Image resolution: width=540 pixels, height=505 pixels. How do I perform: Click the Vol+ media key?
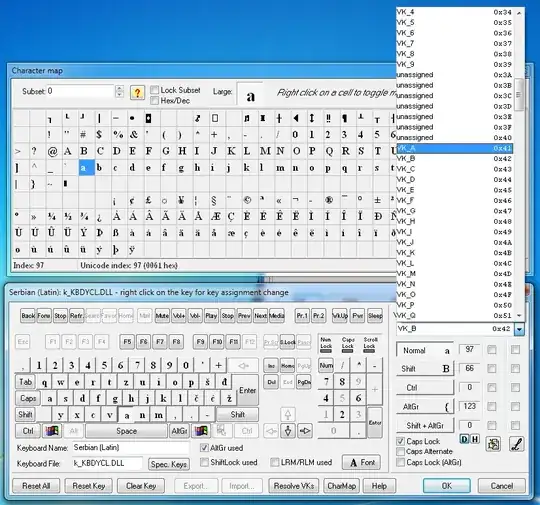(x=179, y=316)
